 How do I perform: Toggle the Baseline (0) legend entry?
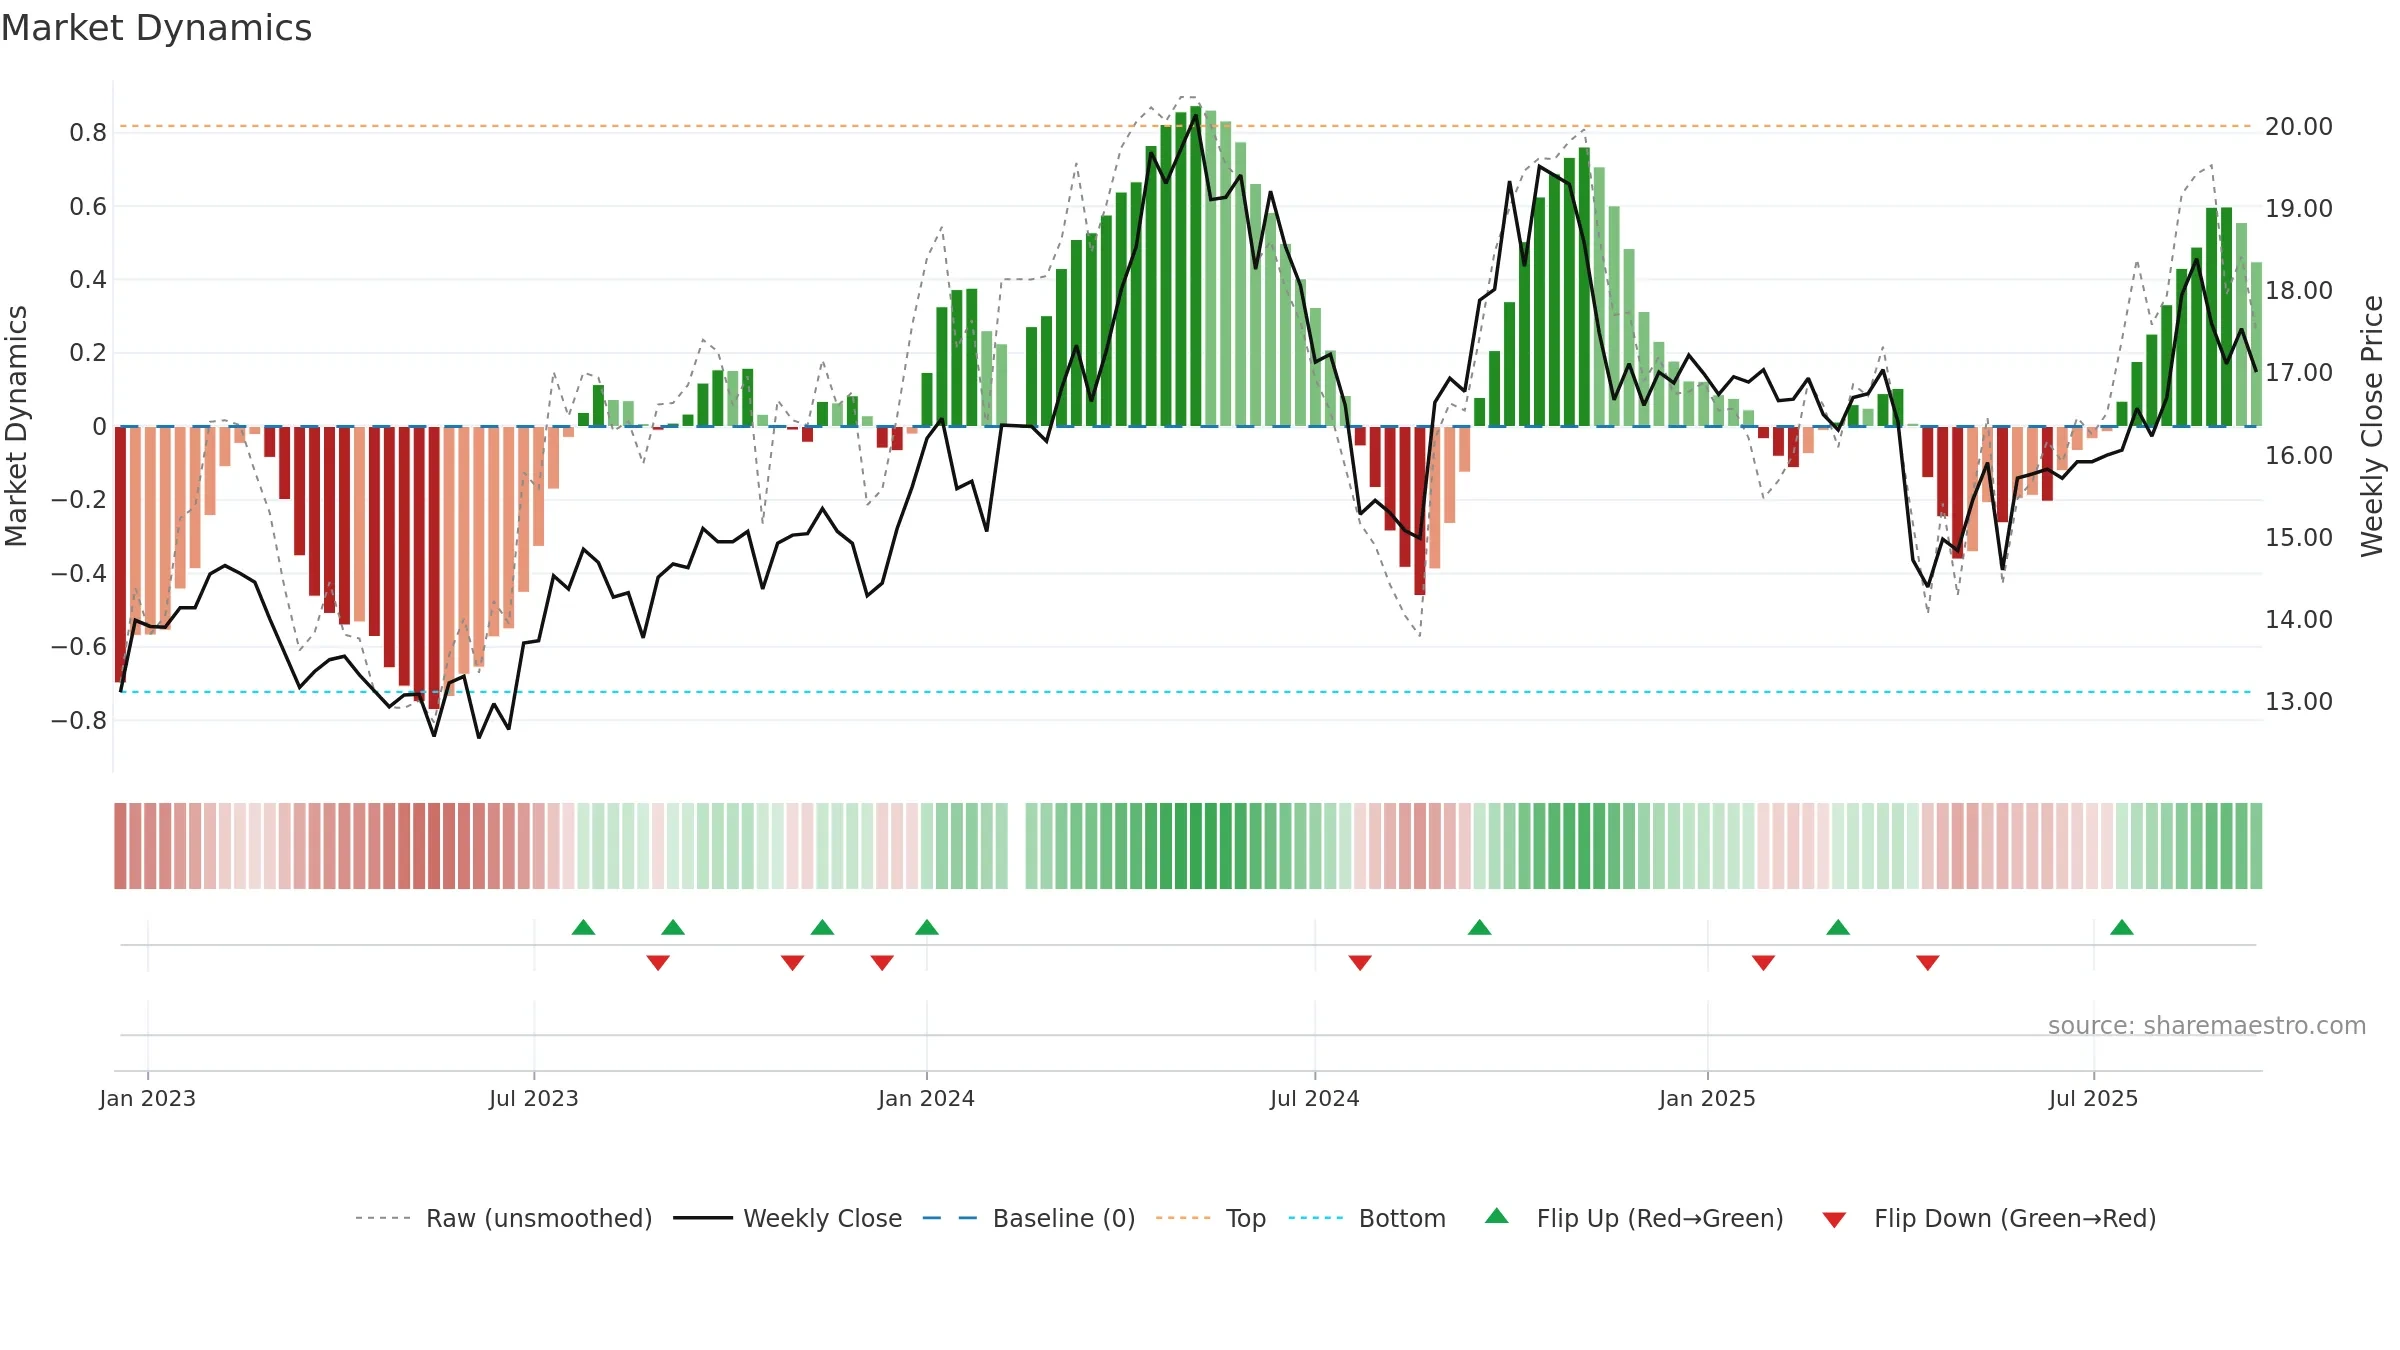point(1029,1219)
